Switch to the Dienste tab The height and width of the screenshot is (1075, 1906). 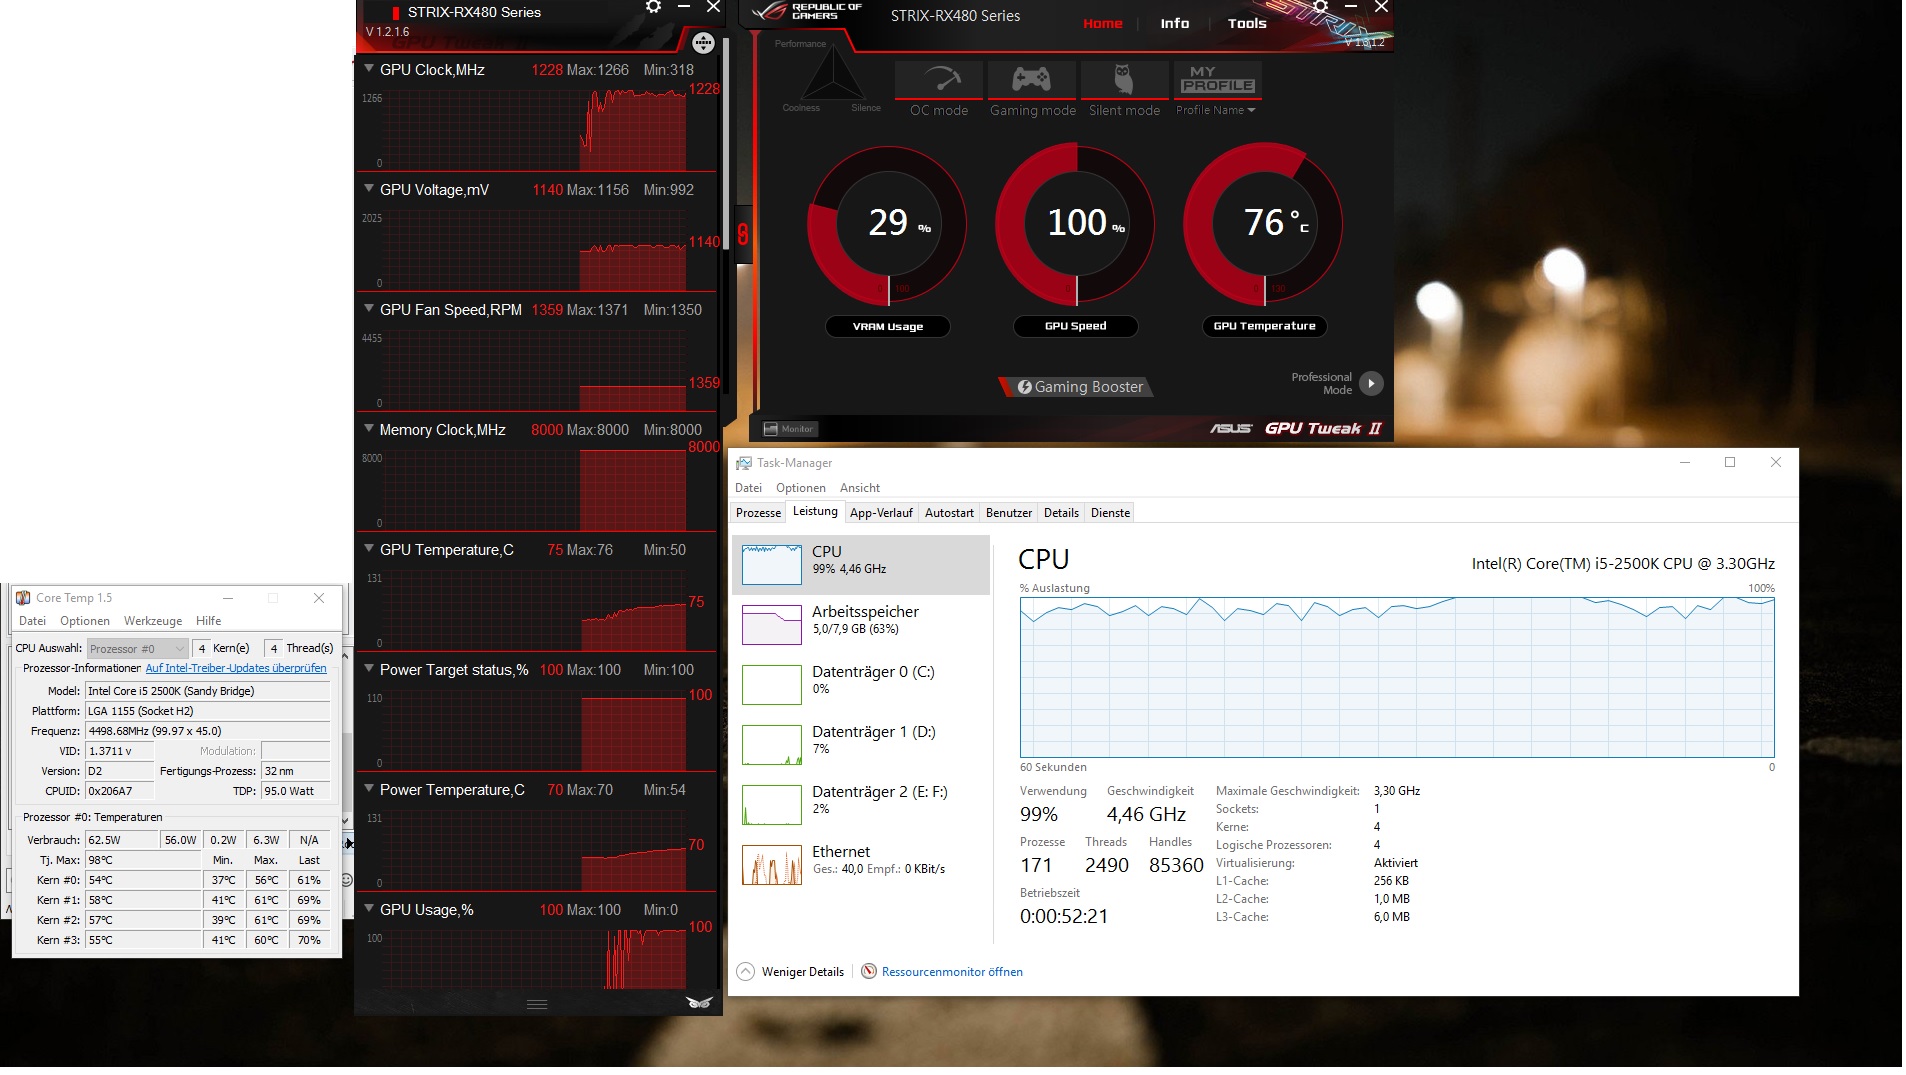click(x=1110, y=513)
